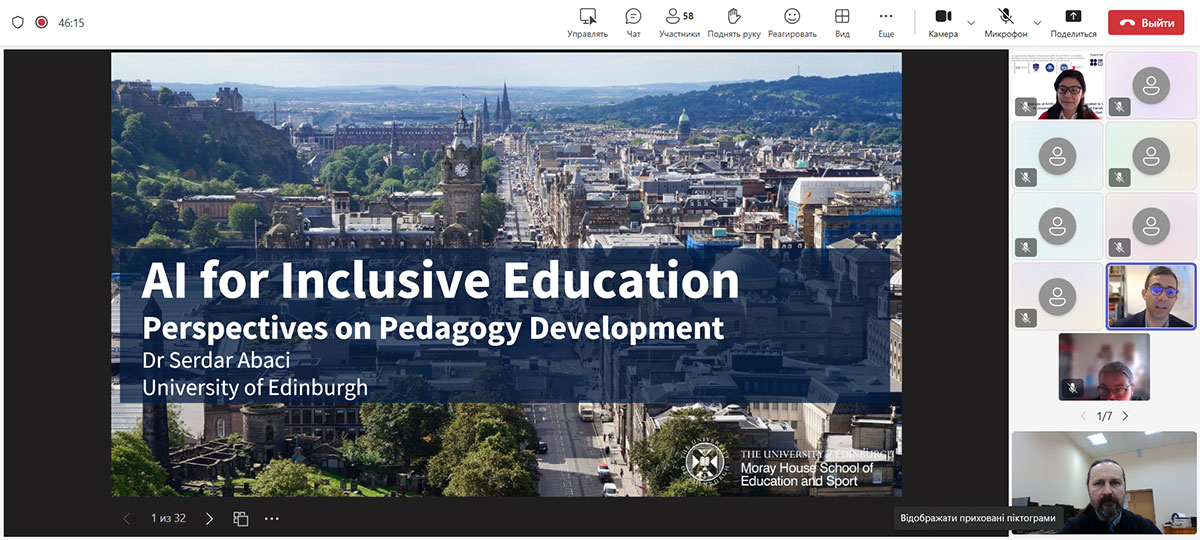Start sharing with Поделиться

1073,22
